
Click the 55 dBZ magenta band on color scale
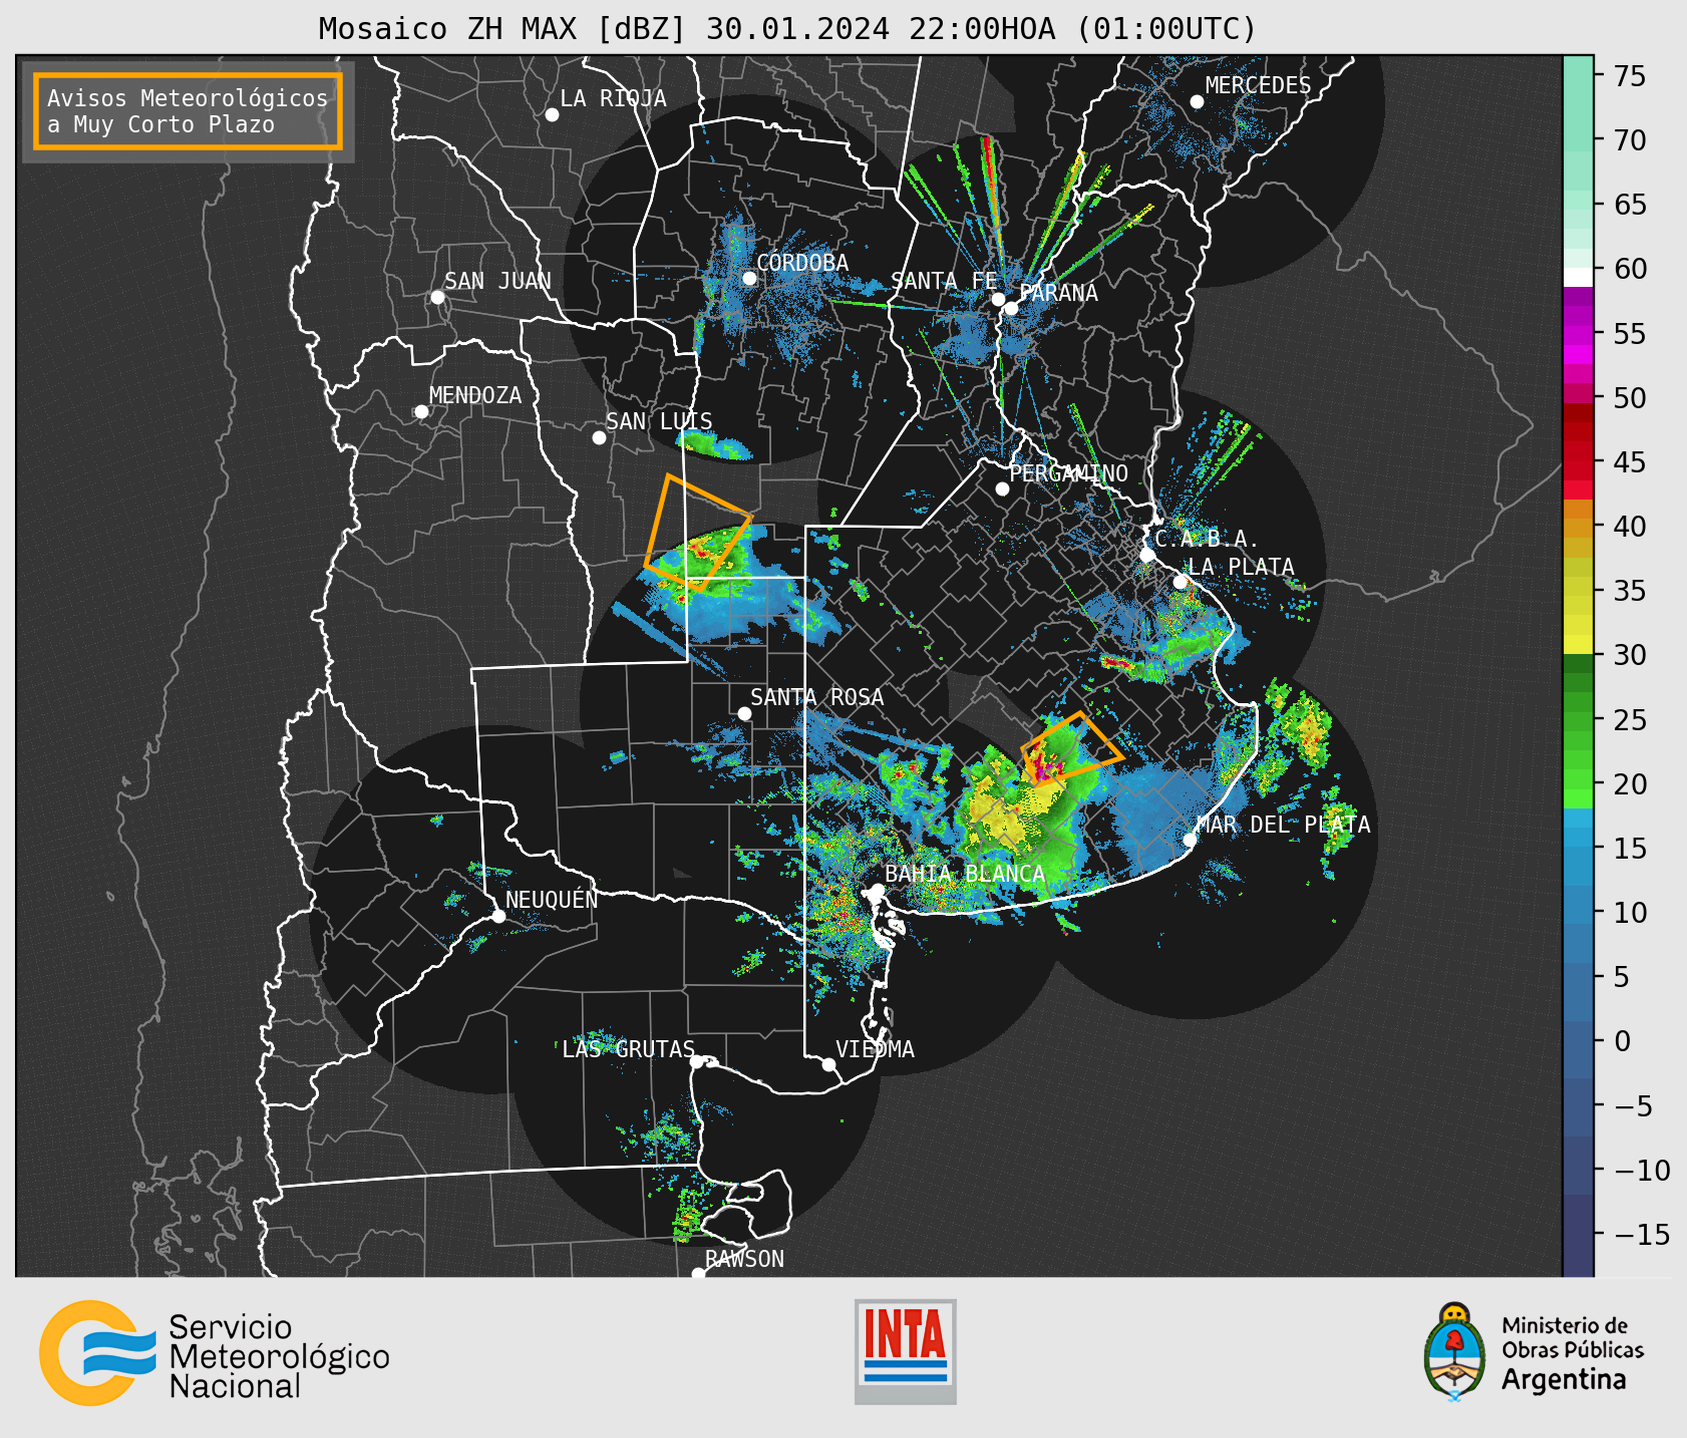[x=1577, y=334]
